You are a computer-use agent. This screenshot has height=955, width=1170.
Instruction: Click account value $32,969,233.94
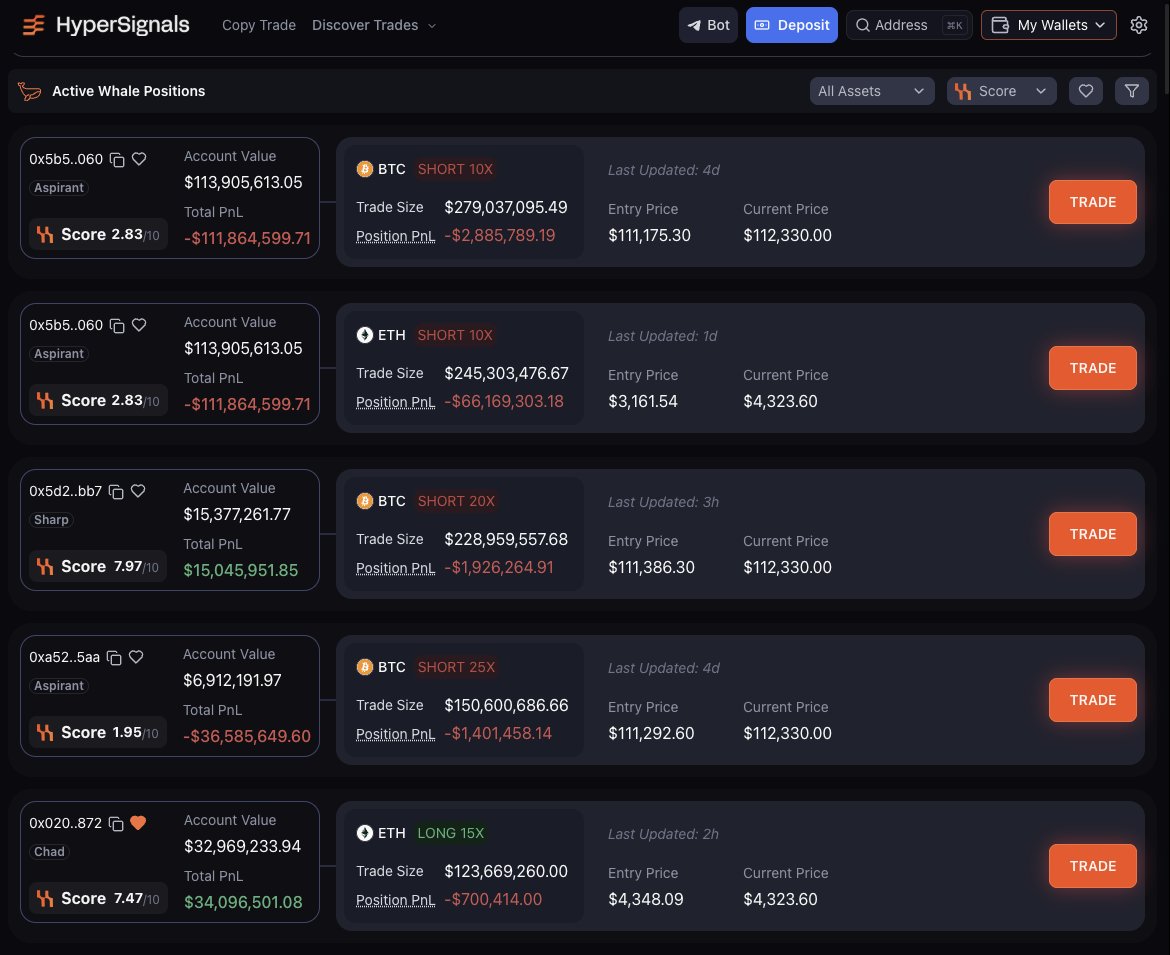coord(243,847)
